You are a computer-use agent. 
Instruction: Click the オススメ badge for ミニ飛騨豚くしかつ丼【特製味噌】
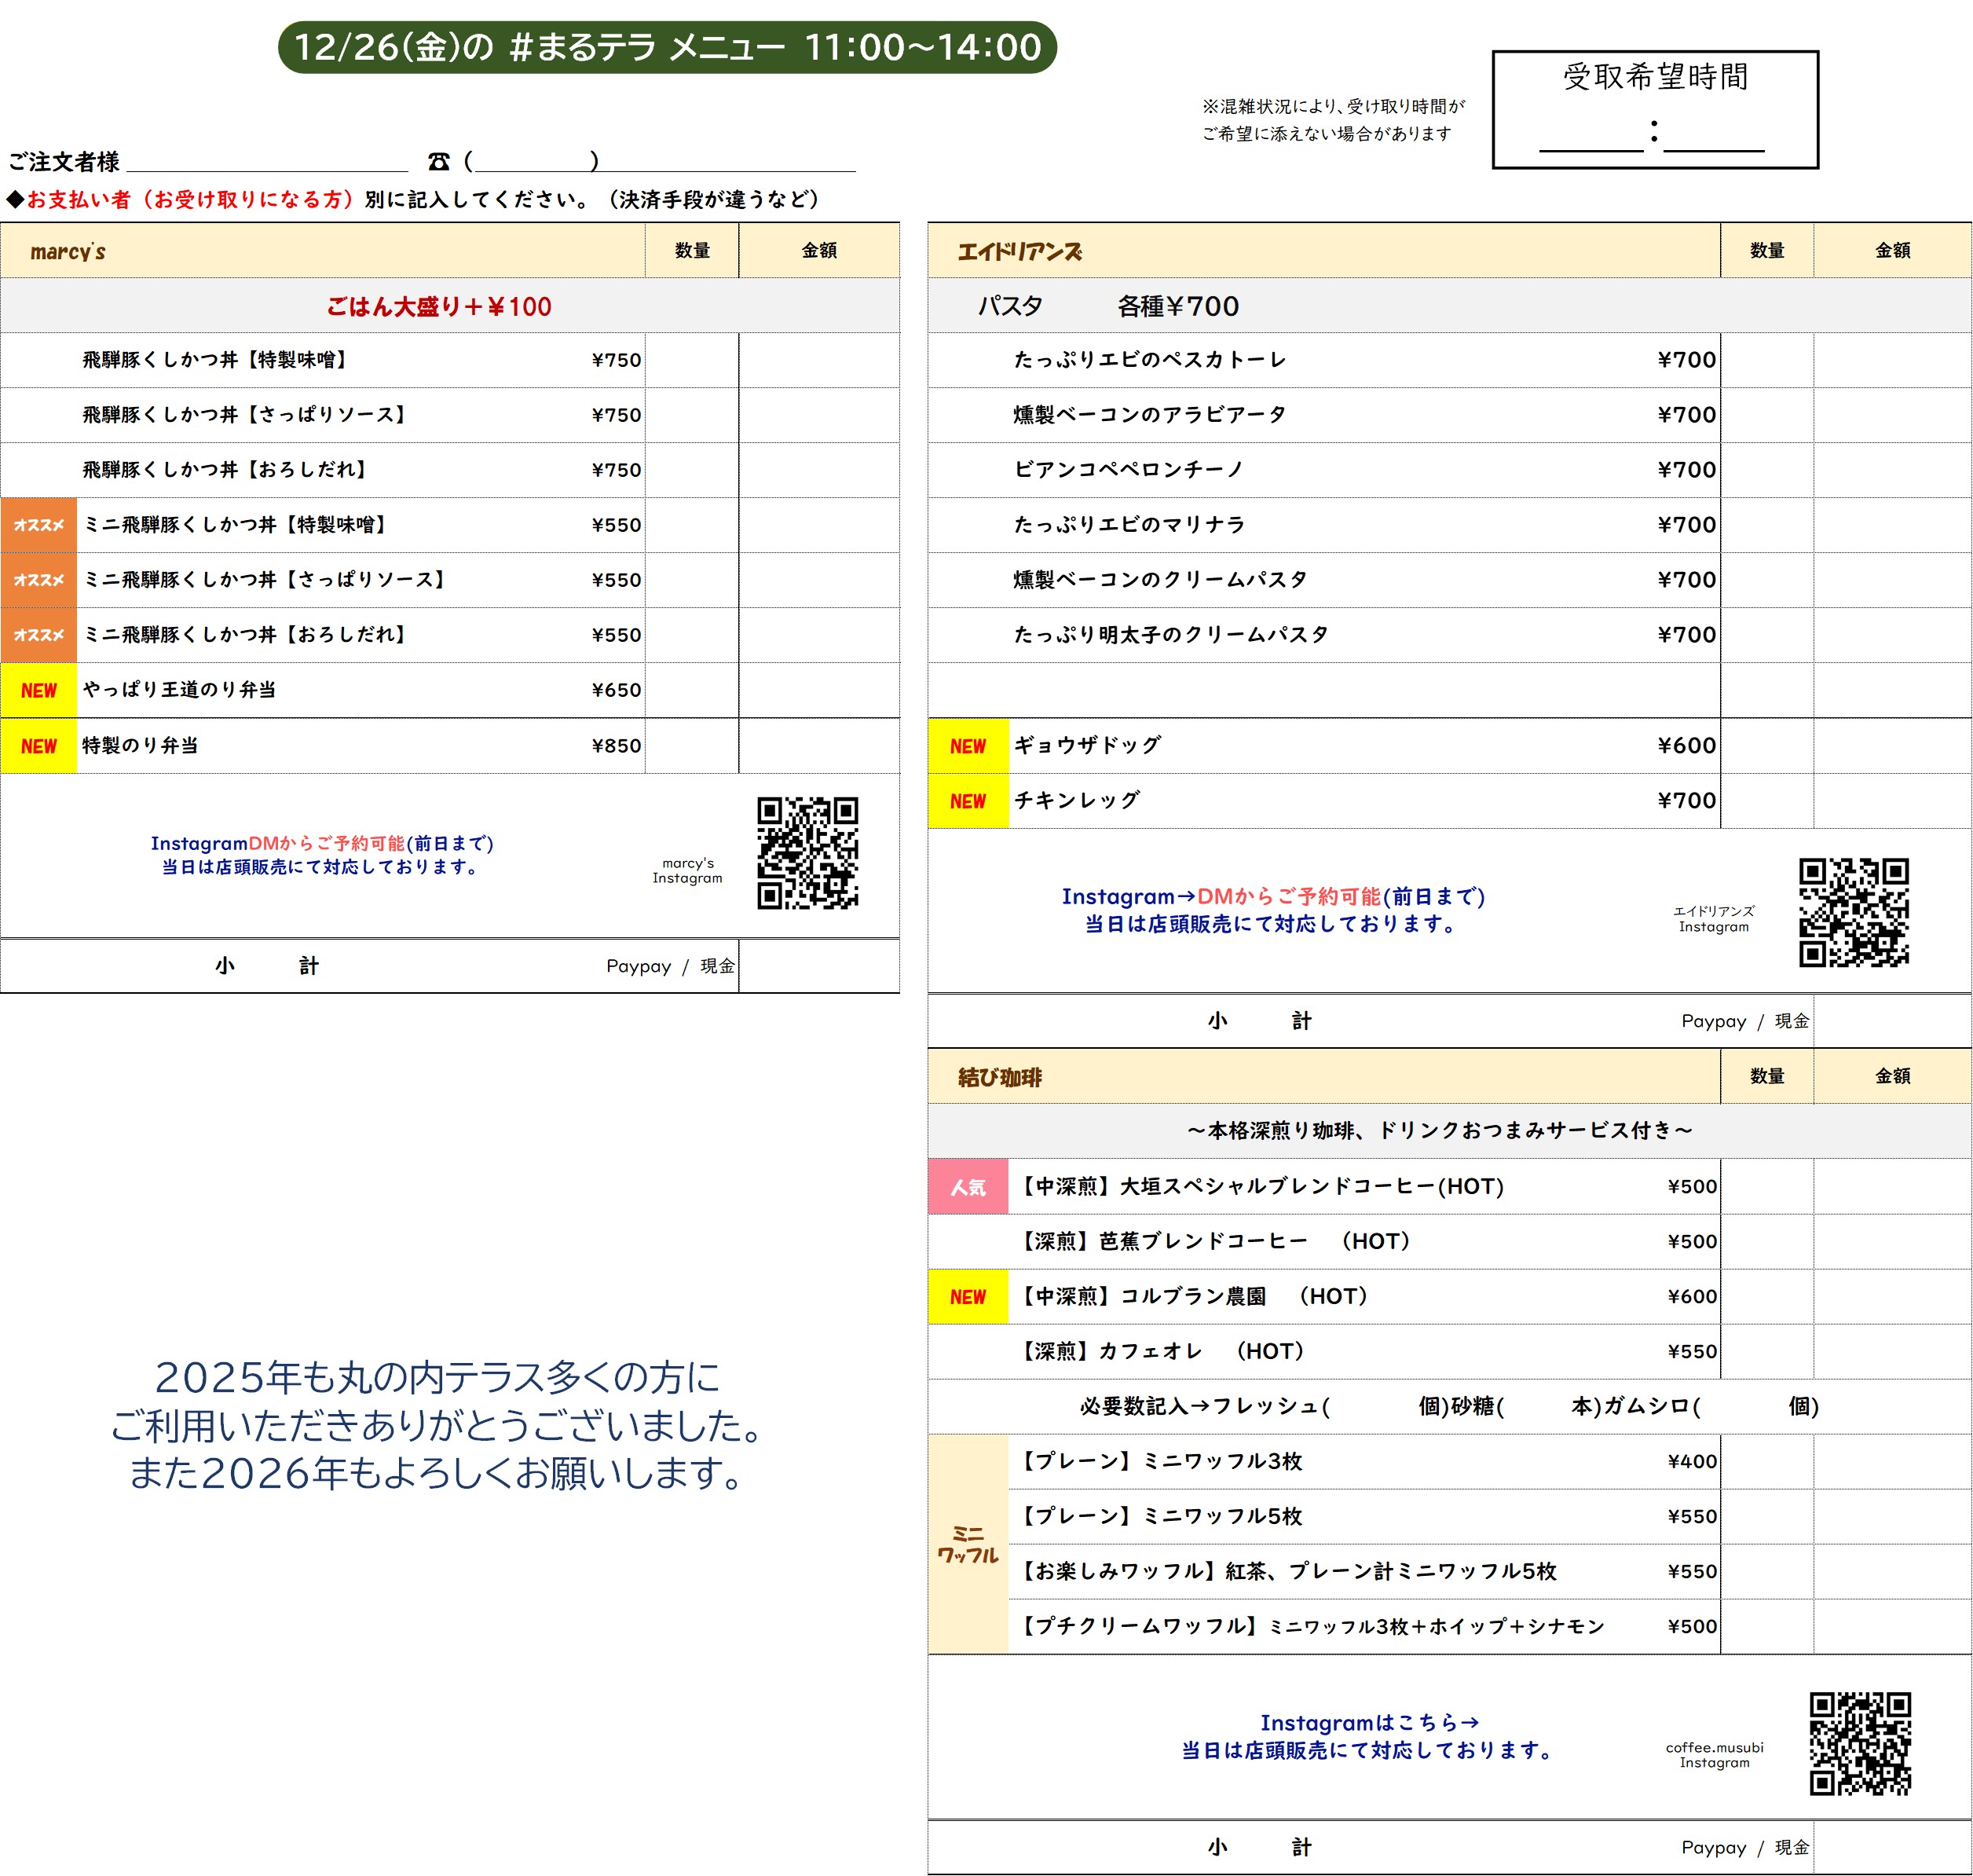pyautogui.click(x=38, y=525)
